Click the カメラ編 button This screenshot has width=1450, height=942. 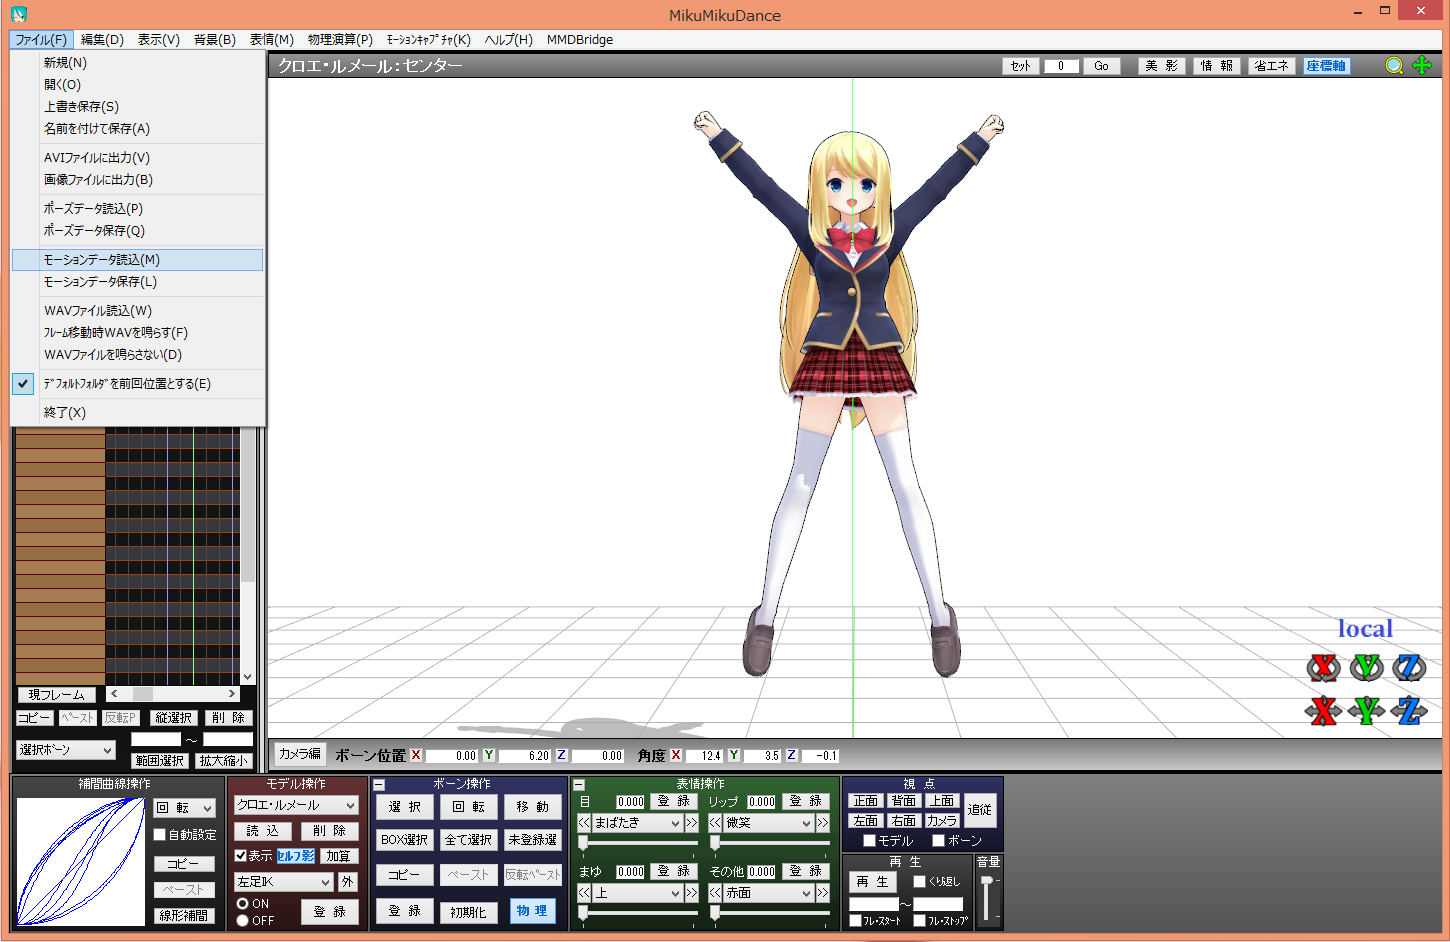[300, 754]
